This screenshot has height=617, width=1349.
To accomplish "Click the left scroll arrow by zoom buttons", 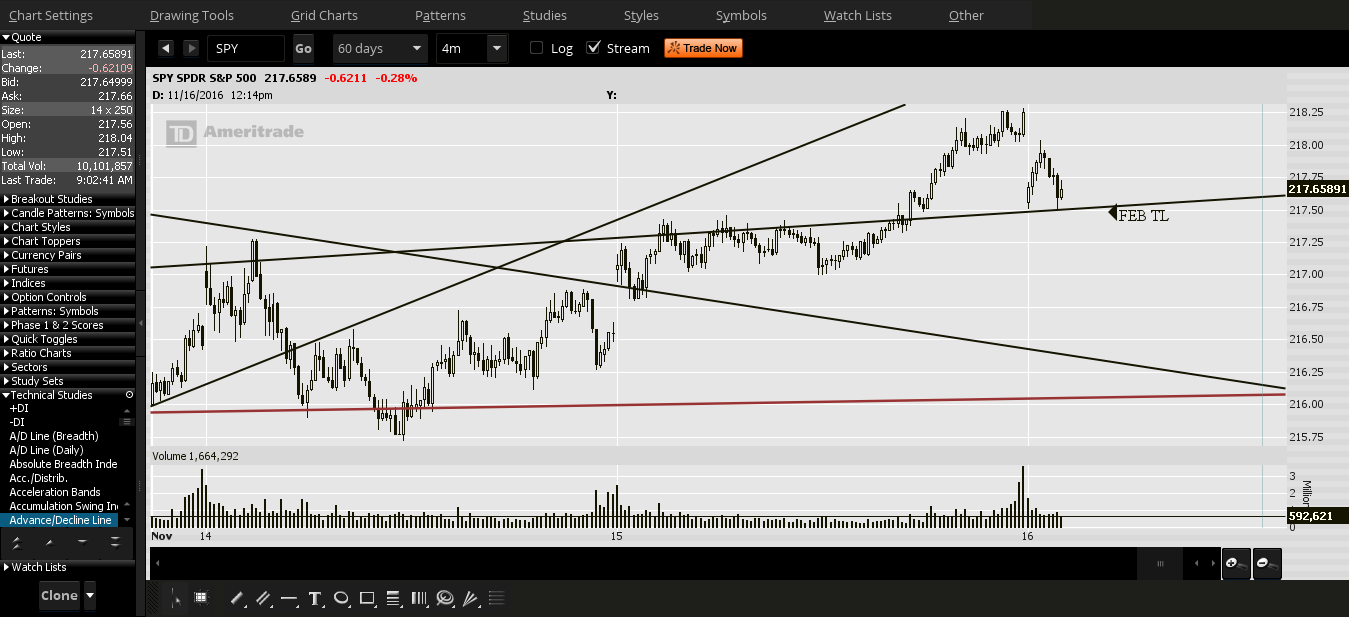I will pos(1197,564).
